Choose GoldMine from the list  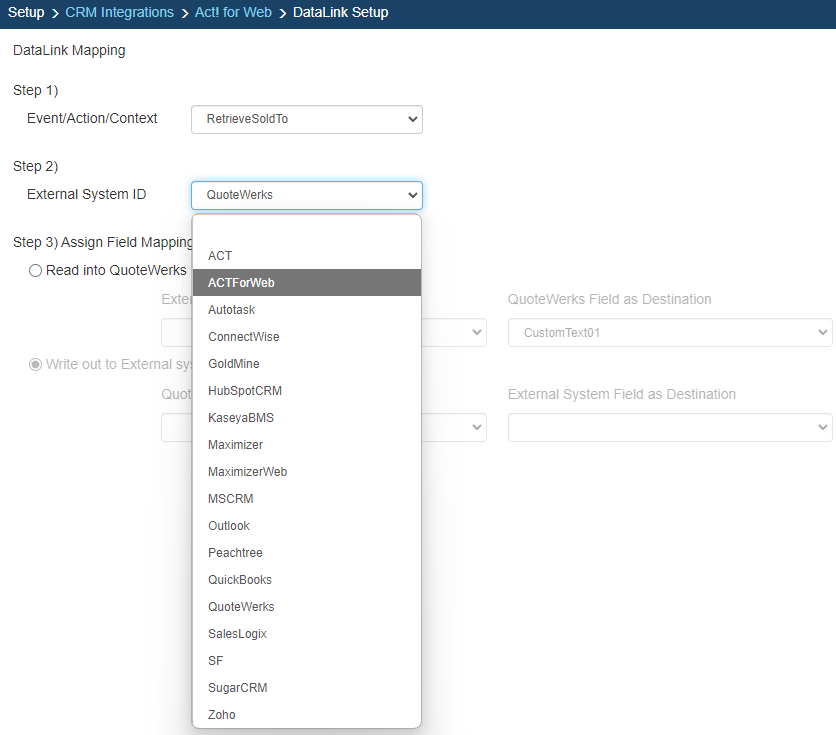tap(233, 364)
